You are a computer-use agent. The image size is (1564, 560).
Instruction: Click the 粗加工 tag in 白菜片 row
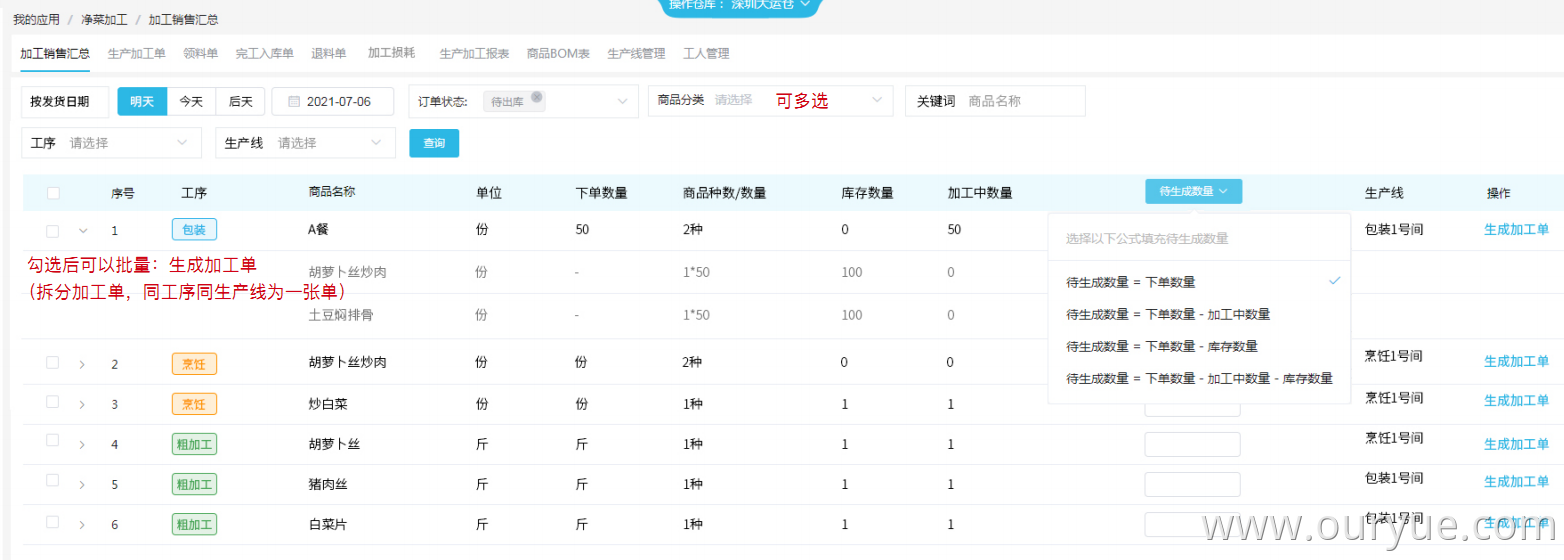(x=196, y=524)
